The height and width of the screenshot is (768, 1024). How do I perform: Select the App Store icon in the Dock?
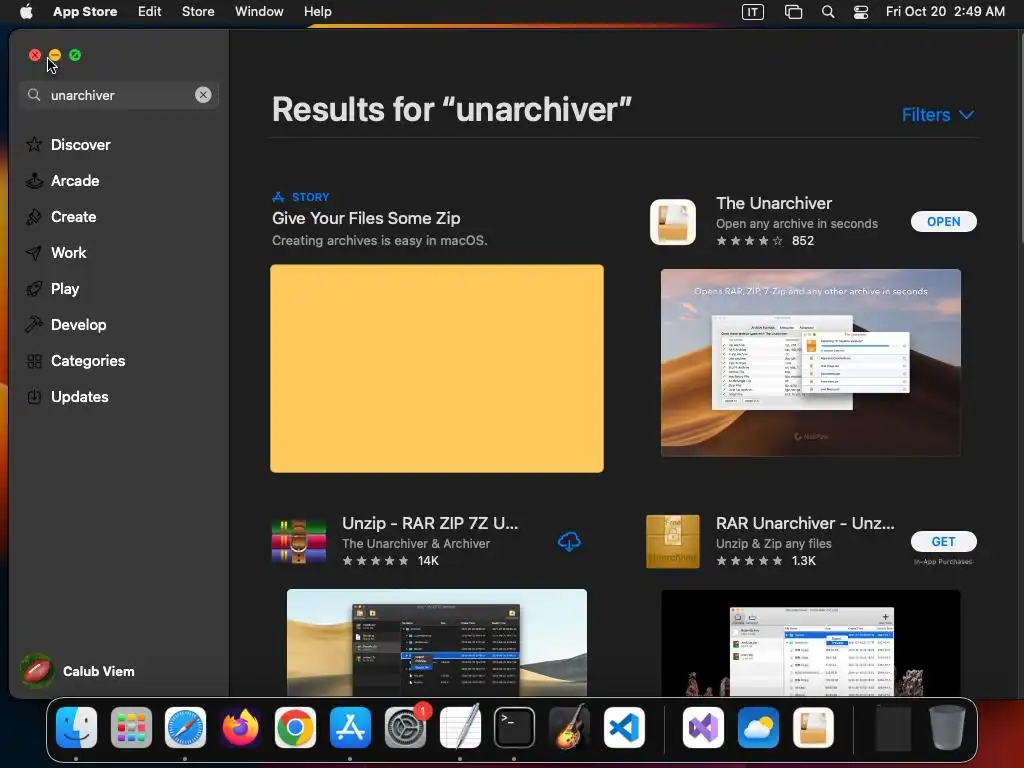(x=350, y=728)
